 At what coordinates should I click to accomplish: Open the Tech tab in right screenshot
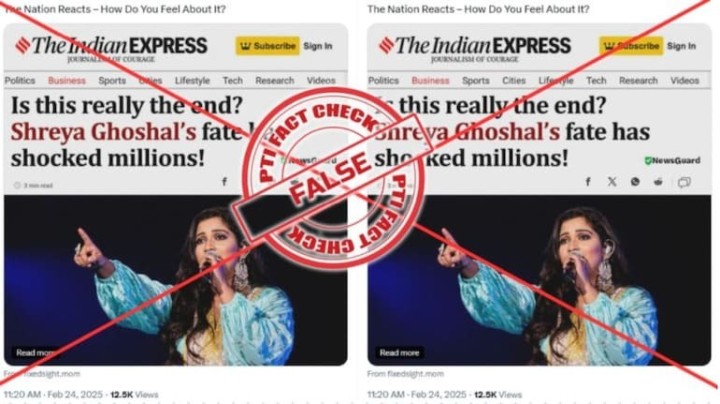pos(596,80)
